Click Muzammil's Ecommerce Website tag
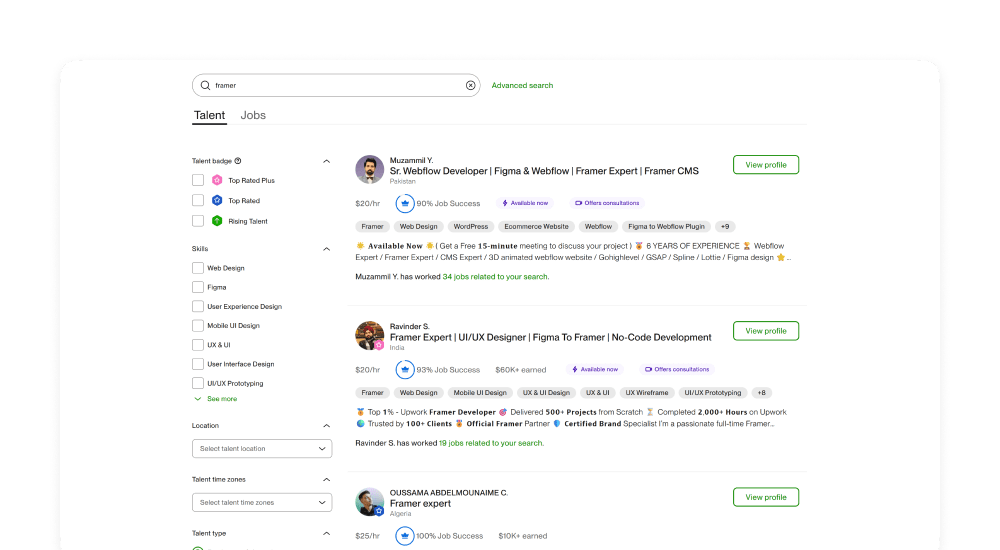This screenshot has height=550, width=1000. coord(536,227)
